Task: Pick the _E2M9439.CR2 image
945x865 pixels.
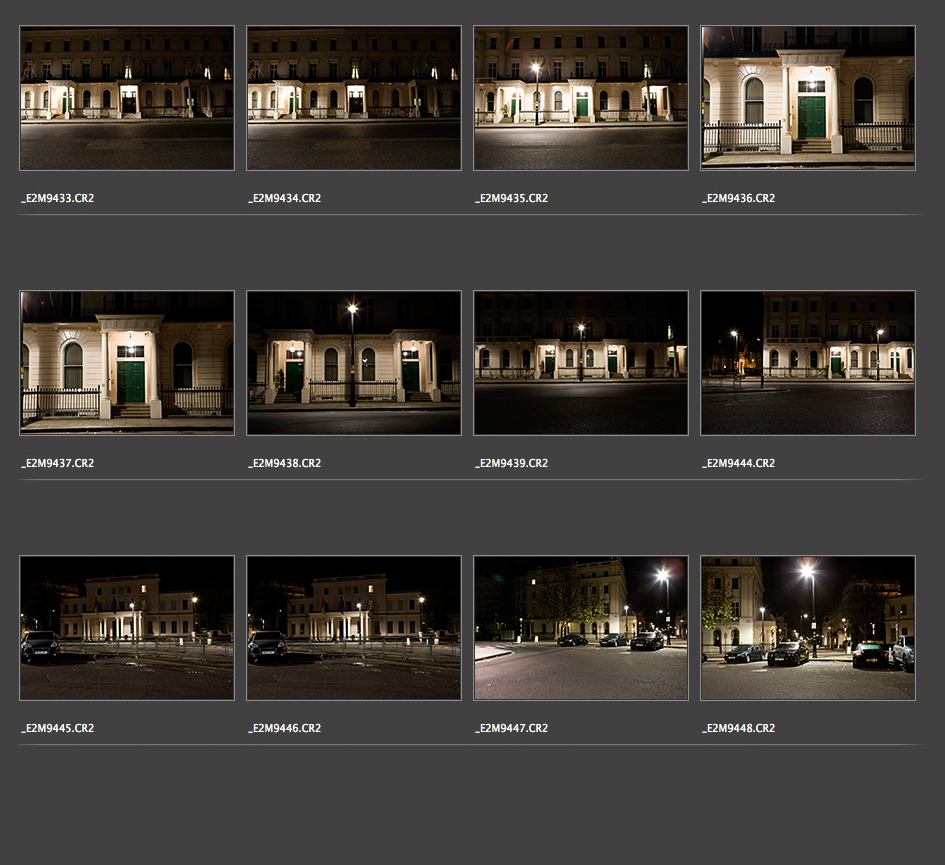Action: pyautogui.click(x=581, y=363)
